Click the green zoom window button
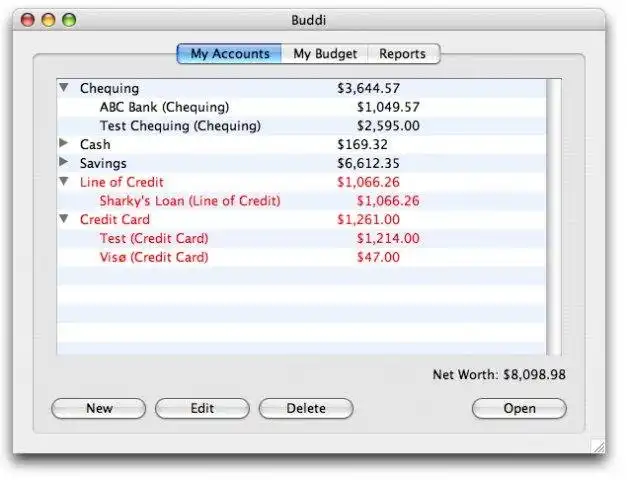The height and width of the screenshot is (480, 627). pos(69,20)
